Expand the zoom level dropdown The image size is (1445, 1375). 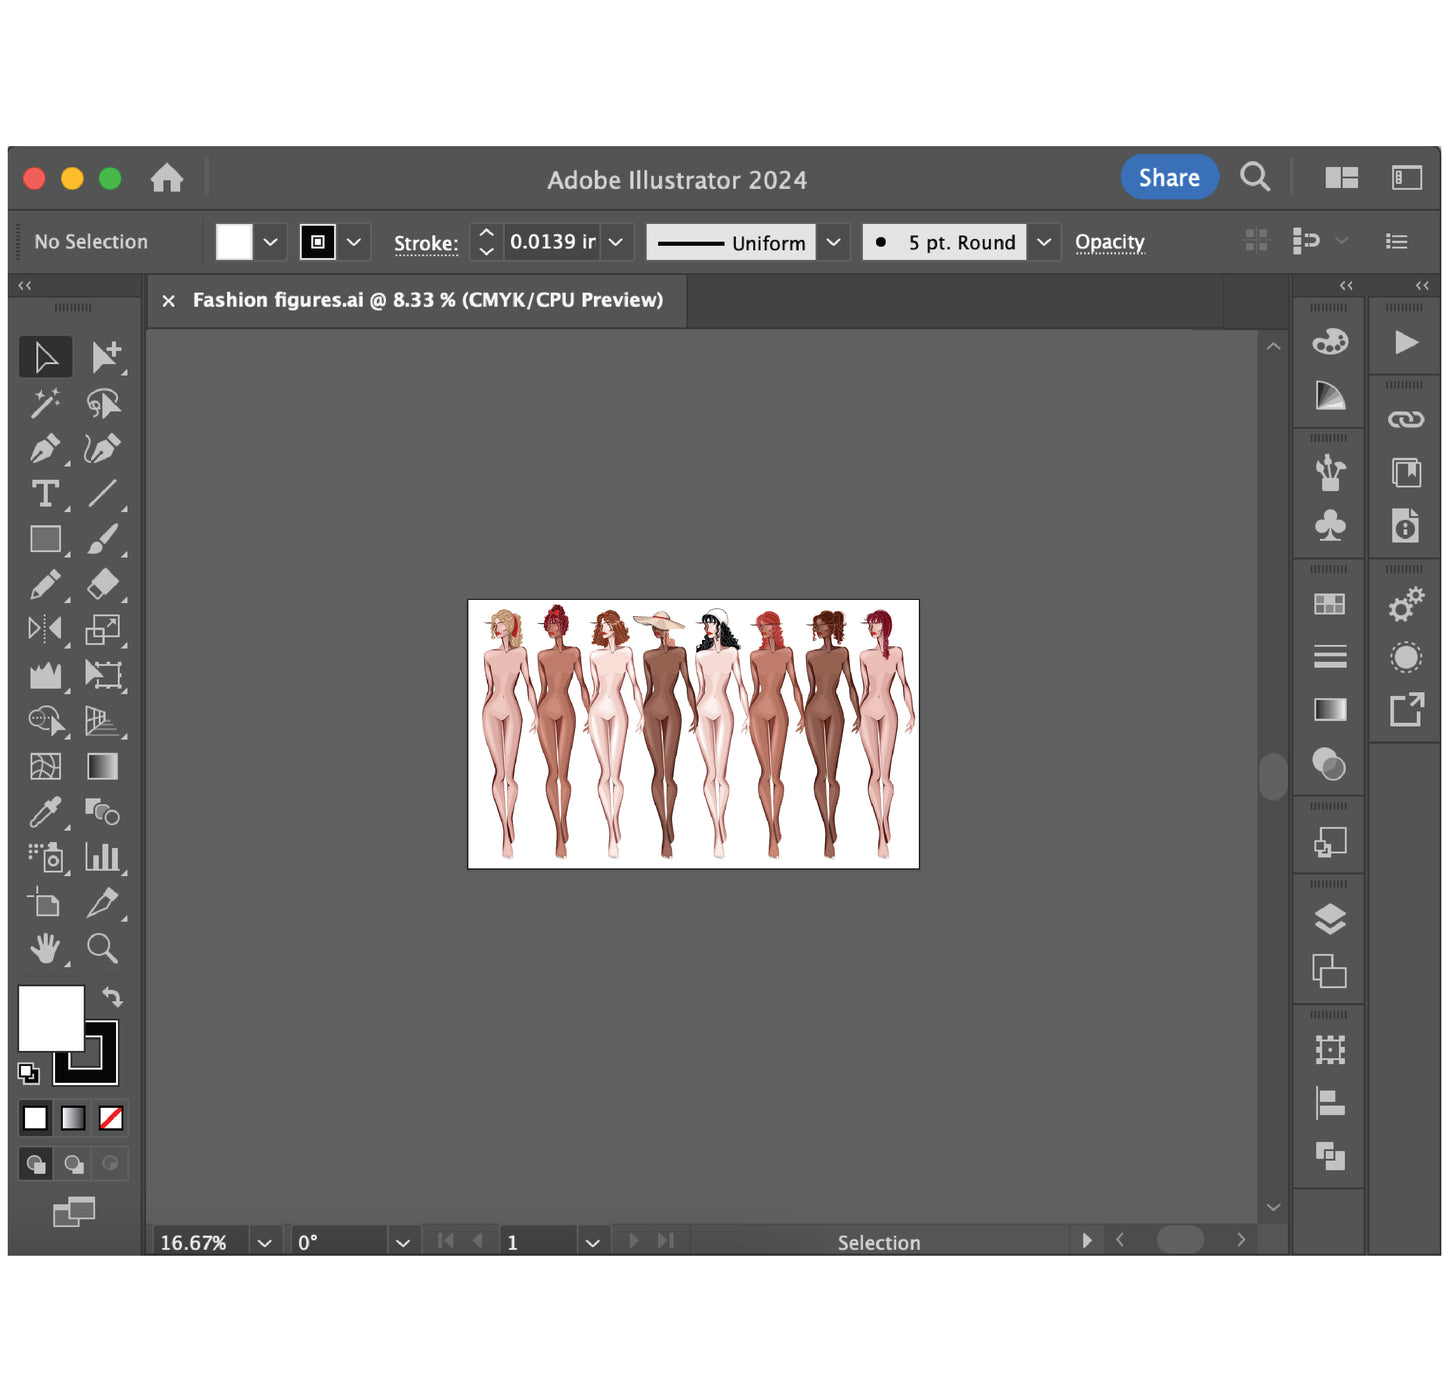tap(264, 1242)
